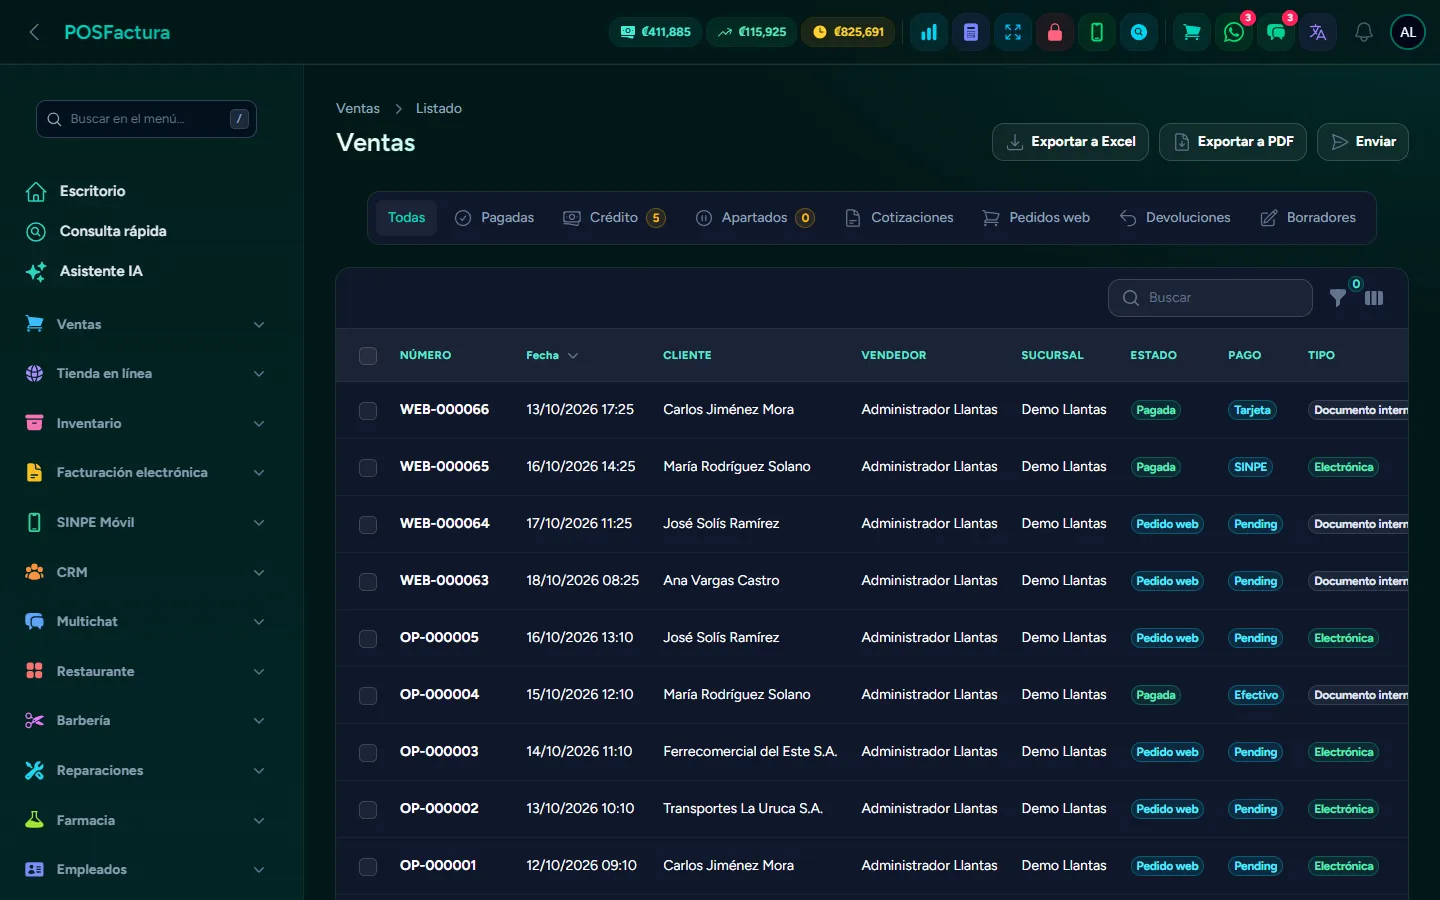Change language via the translate icon
The width and height of the screenshot is (1440, 900).
pyautogui.click(x=1318, y=32)
